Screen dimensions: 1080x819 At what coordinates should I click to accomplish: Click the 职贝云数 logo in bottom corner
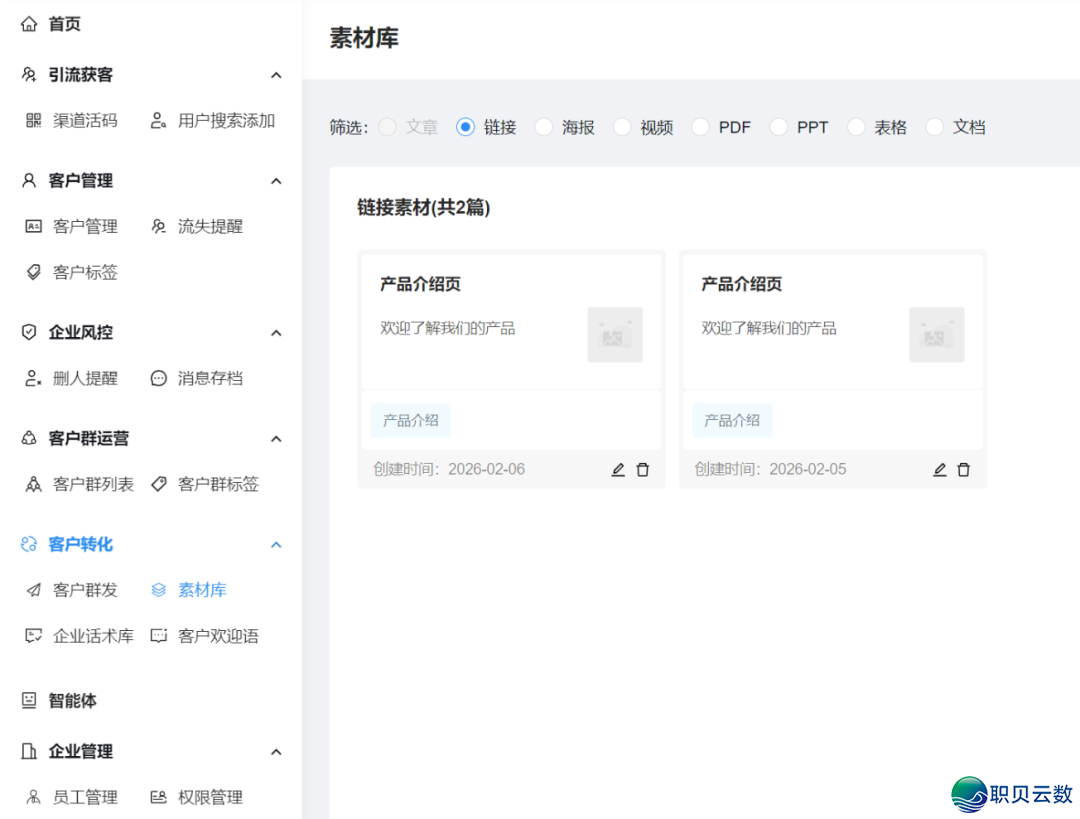point(1000,791)
